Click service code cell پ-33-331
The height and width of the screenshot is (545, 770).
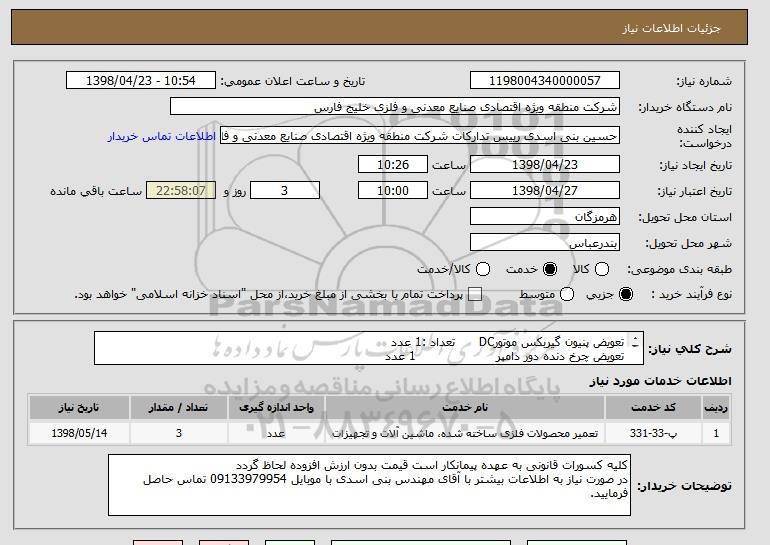(653, 433)
